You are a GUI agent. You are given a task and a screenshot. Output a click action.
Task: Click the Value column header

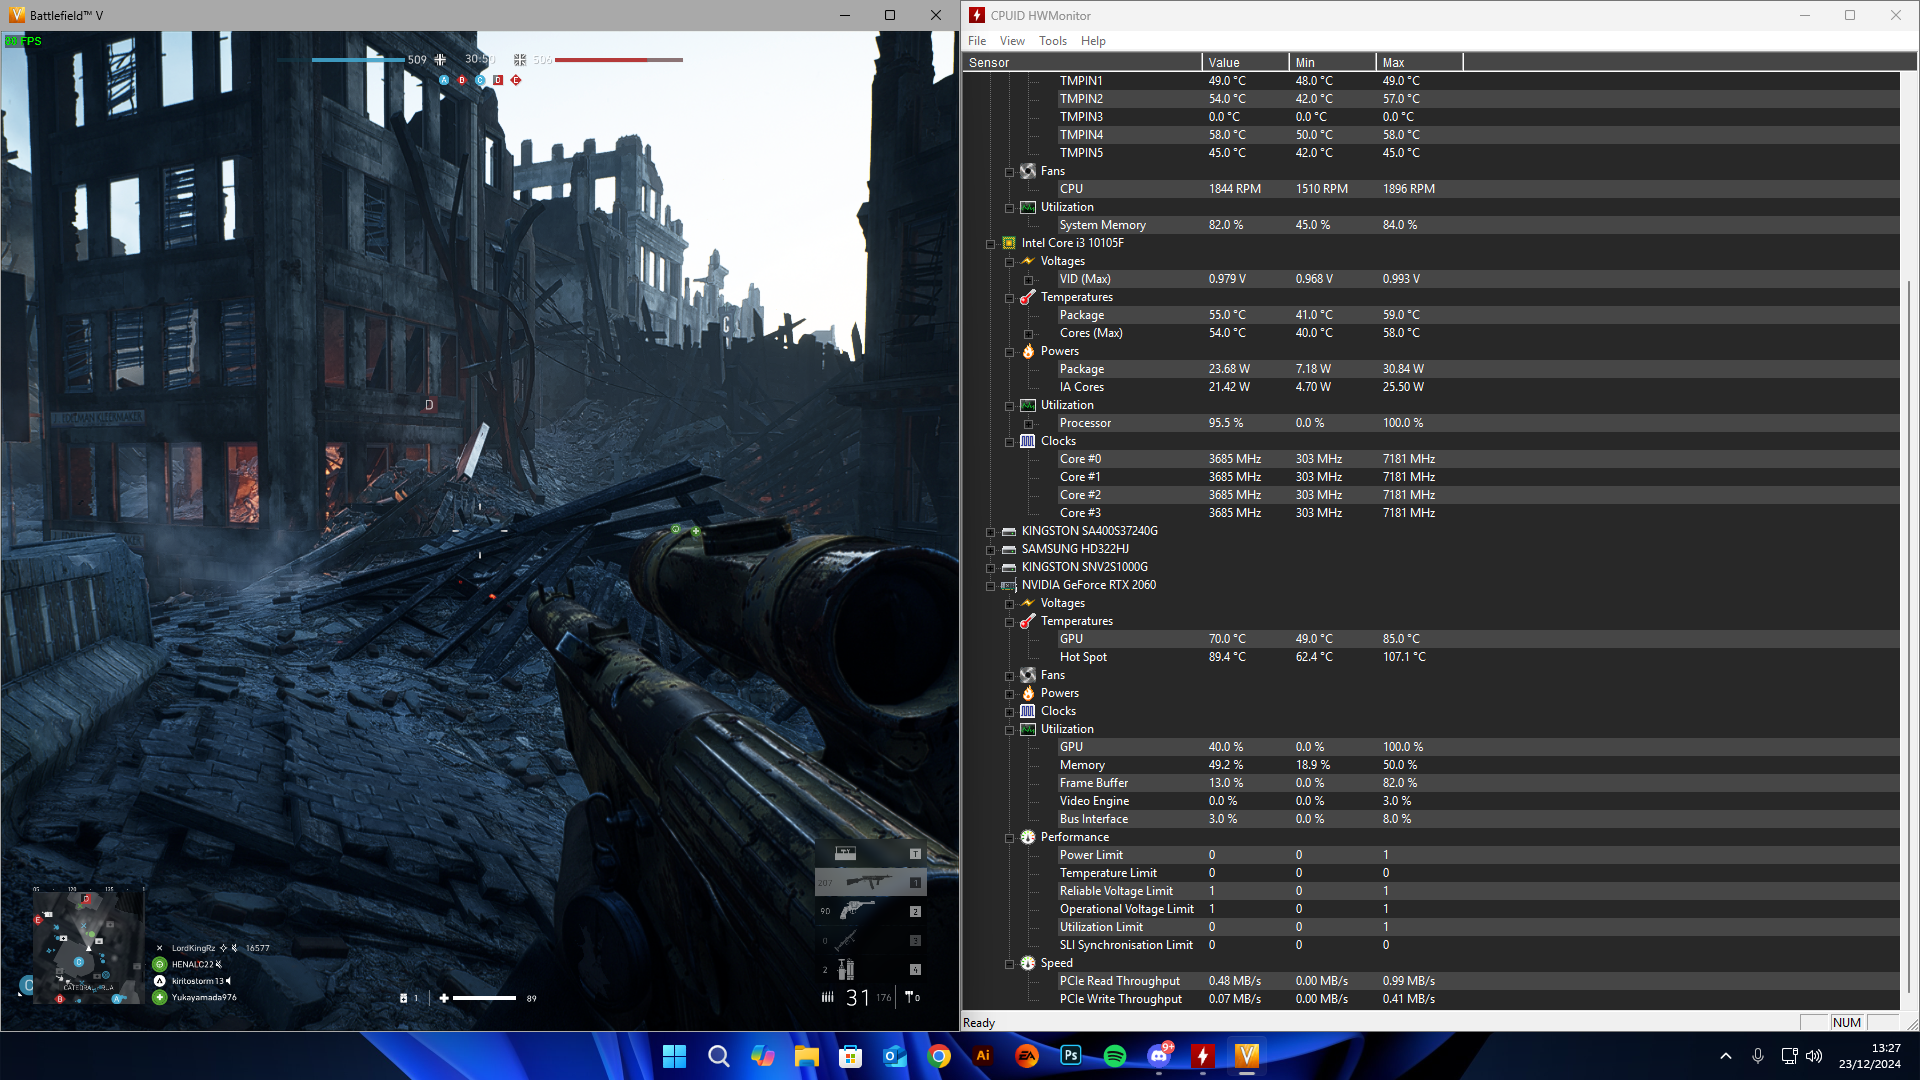pyautogui.click(x=1245, y=62)
